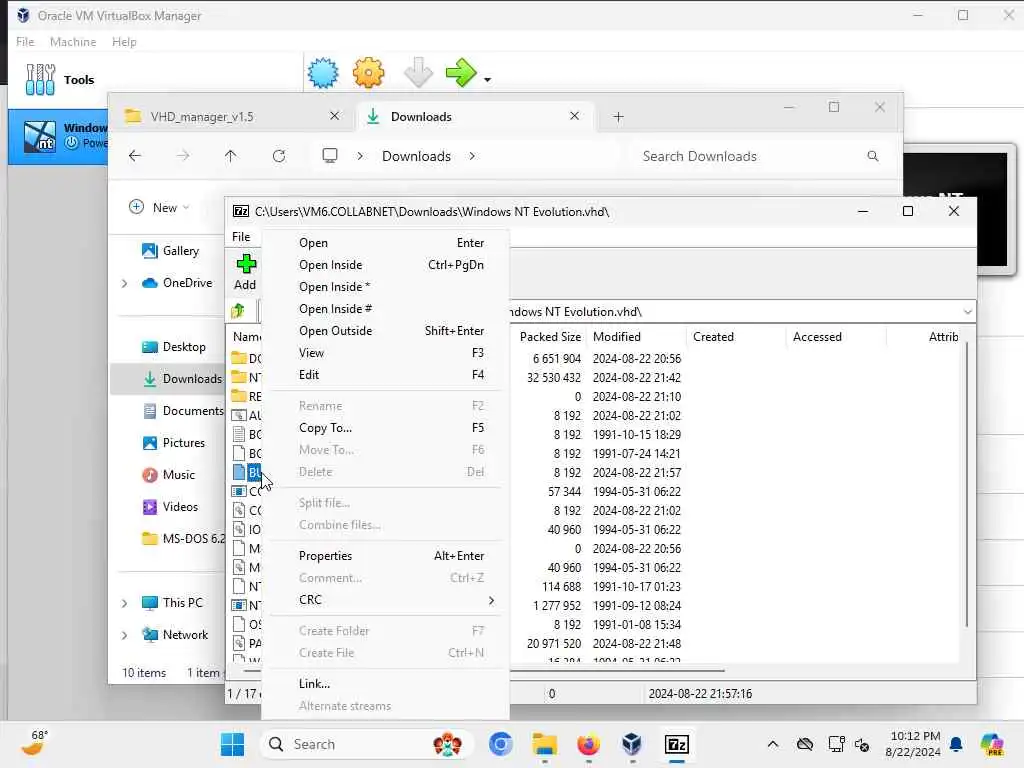Select Pictures in Explorer sidebar
Screen dimensions: 1024x768
coord(174,443)
